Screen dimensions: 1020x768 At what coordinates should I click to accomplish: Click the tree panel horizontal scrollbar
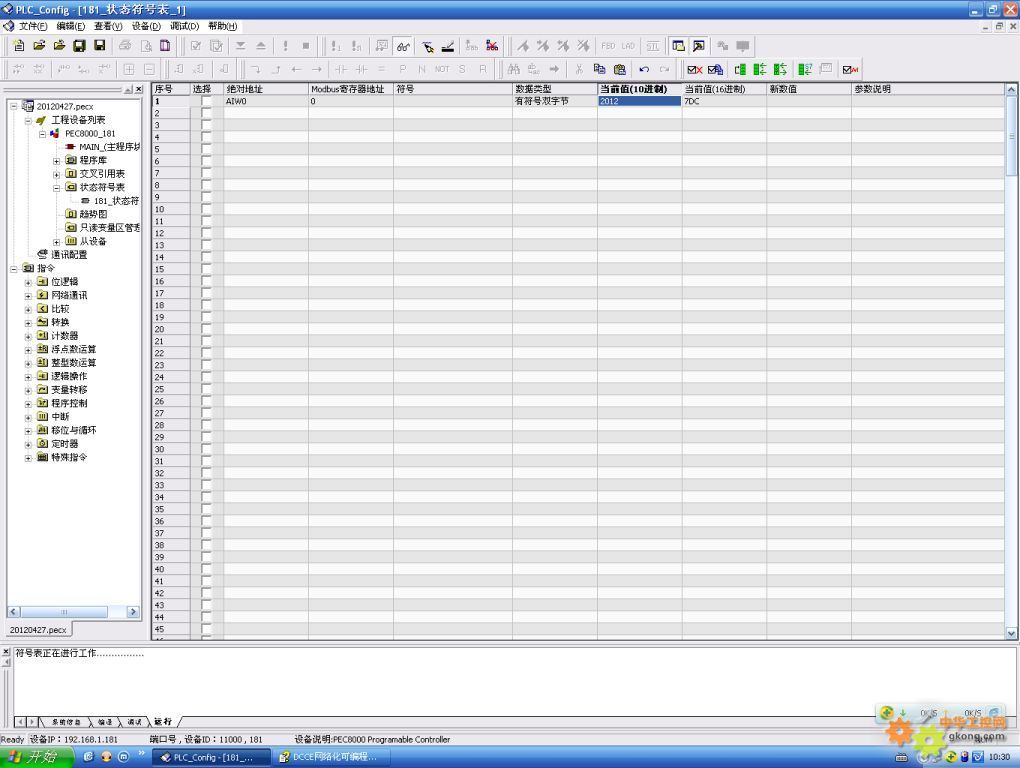[74, 611]
